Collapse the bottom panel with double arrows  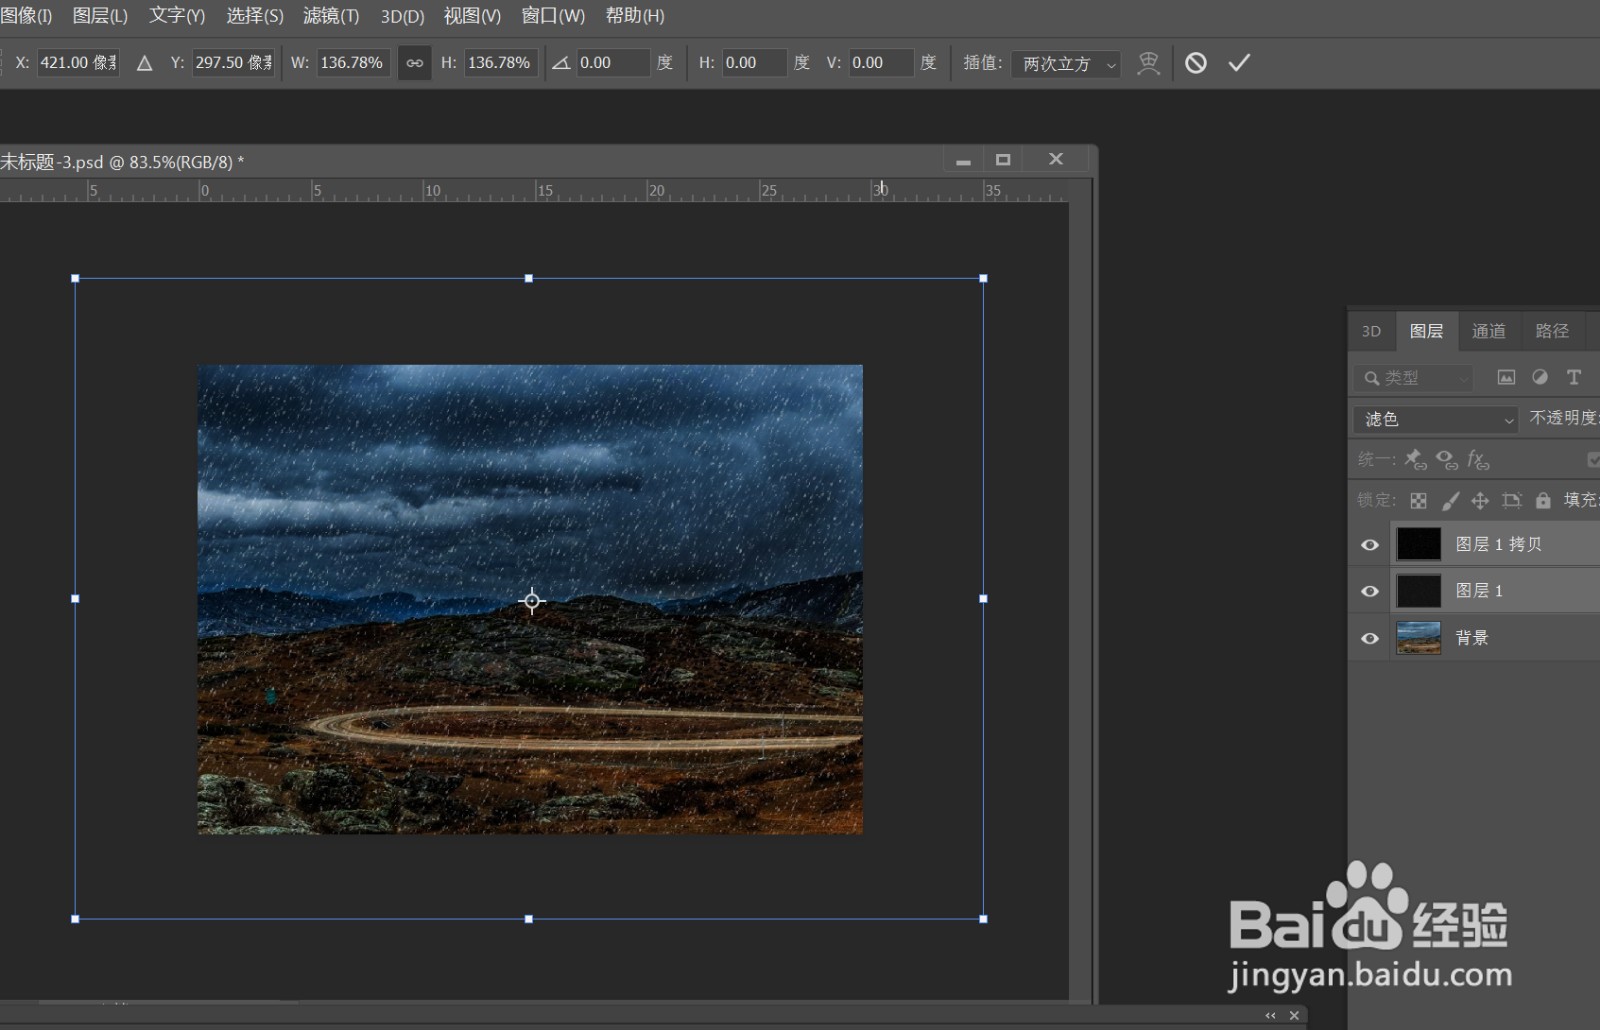coord(1270,1016)
